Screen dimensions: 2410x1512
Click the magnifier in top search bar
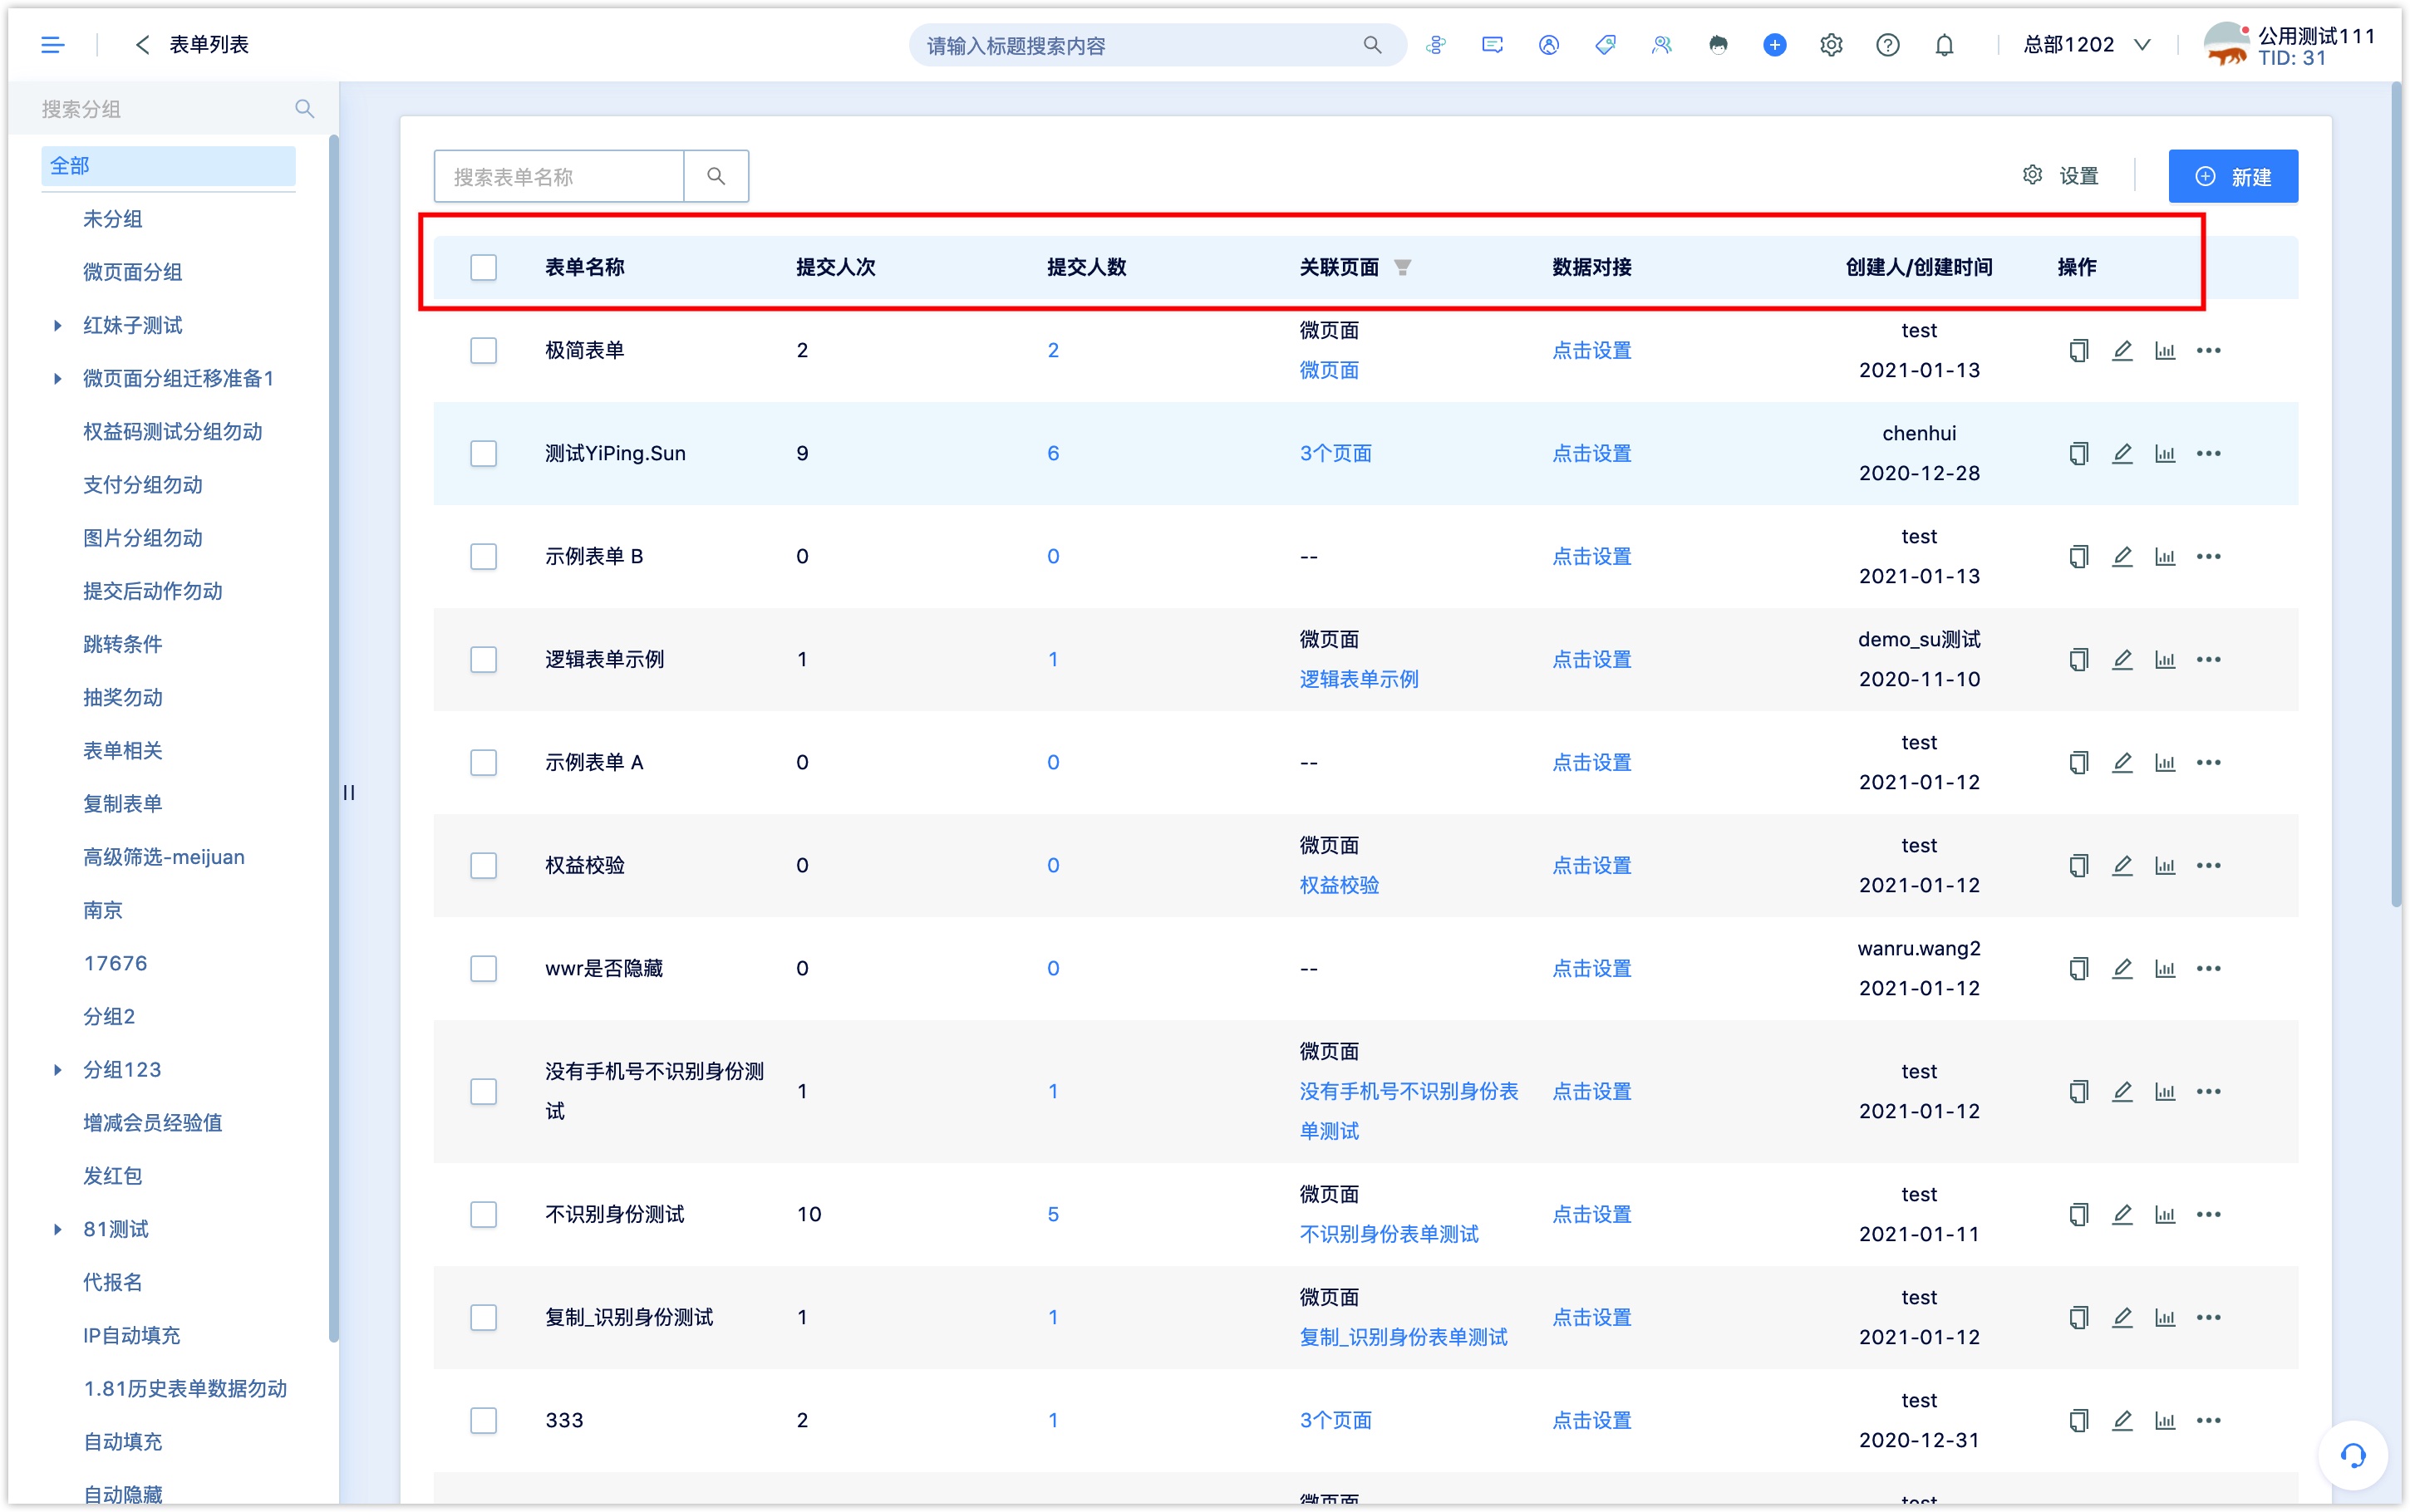pos(1372,45)
